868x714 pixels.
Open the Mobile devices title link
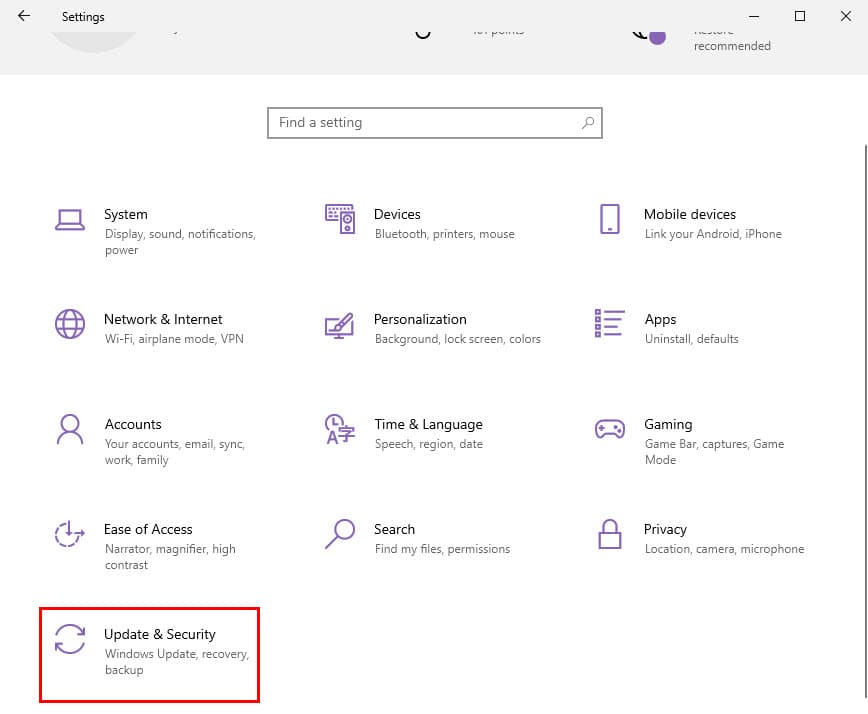(x=690, y=214)
